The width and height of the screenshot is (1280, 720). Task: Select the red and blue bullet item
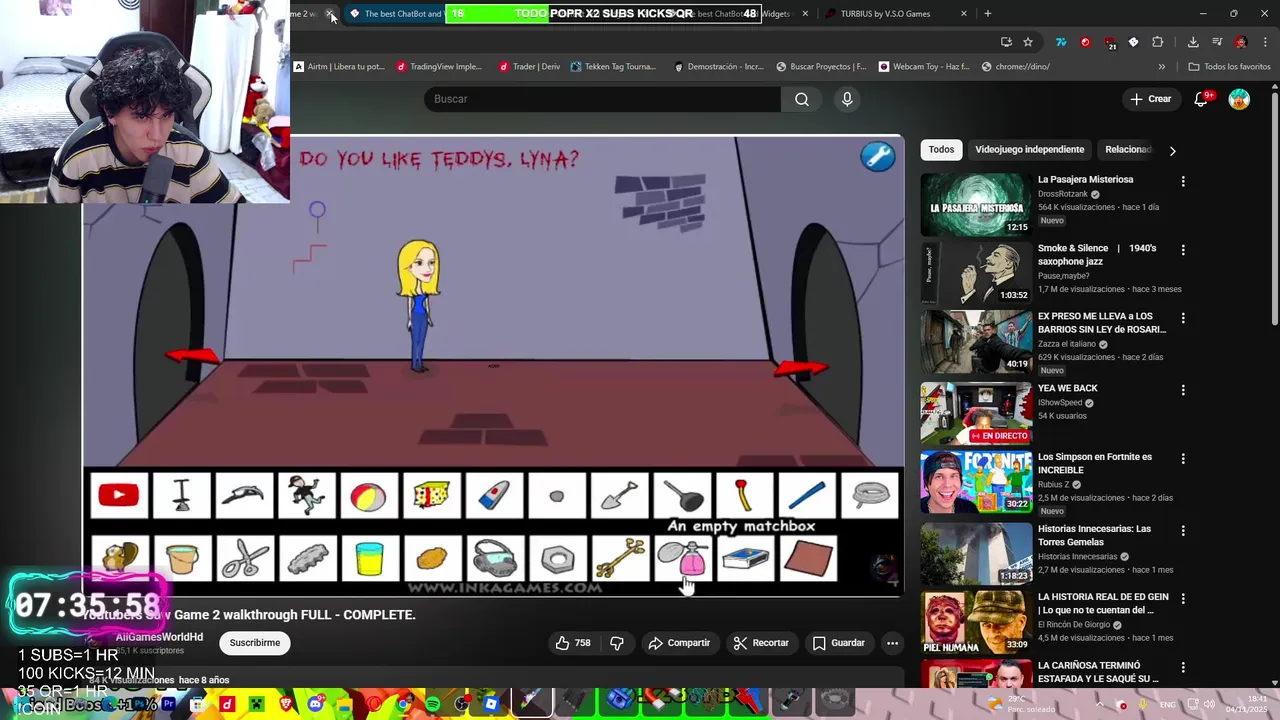[494, 495]
